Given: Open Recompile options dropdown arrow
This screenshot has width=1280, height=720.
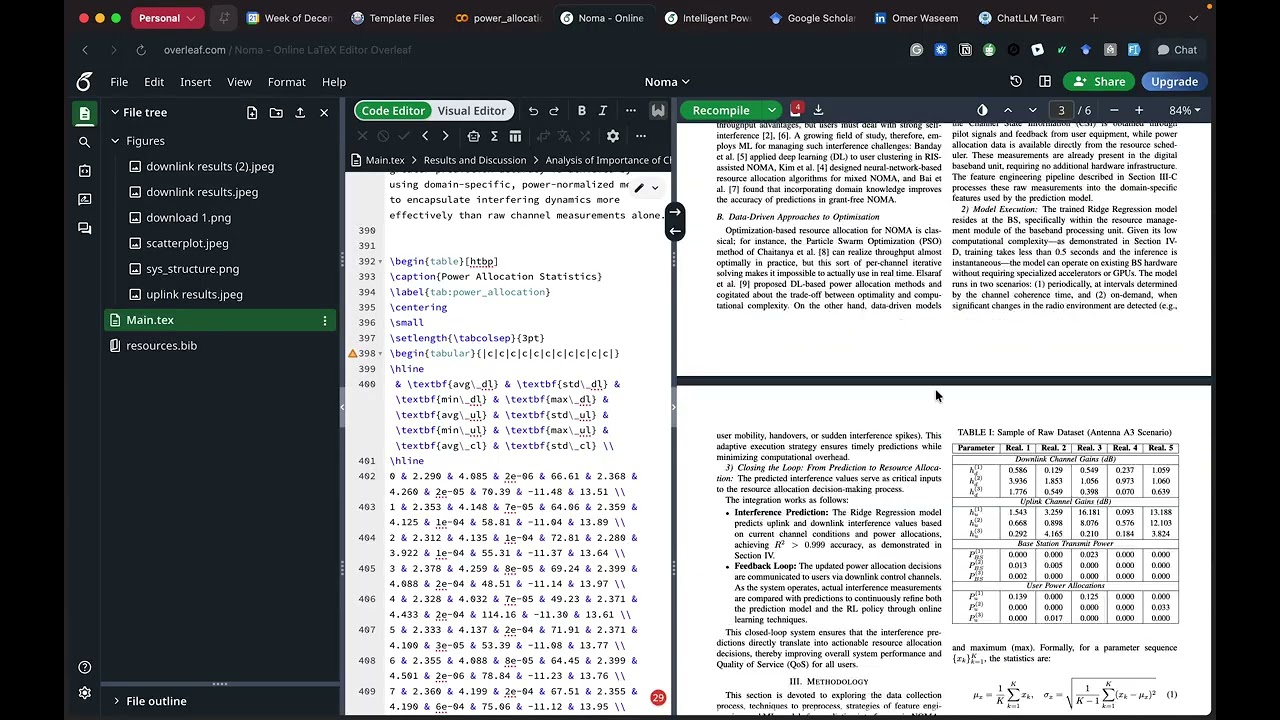Looking at the screenshot, I should tap(772, 110).
